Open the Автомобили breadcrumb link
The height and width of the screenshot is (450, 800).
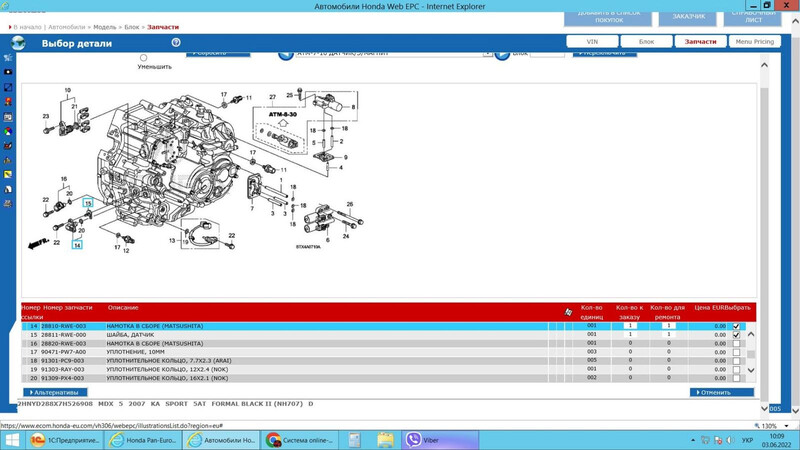click(66, 27)
